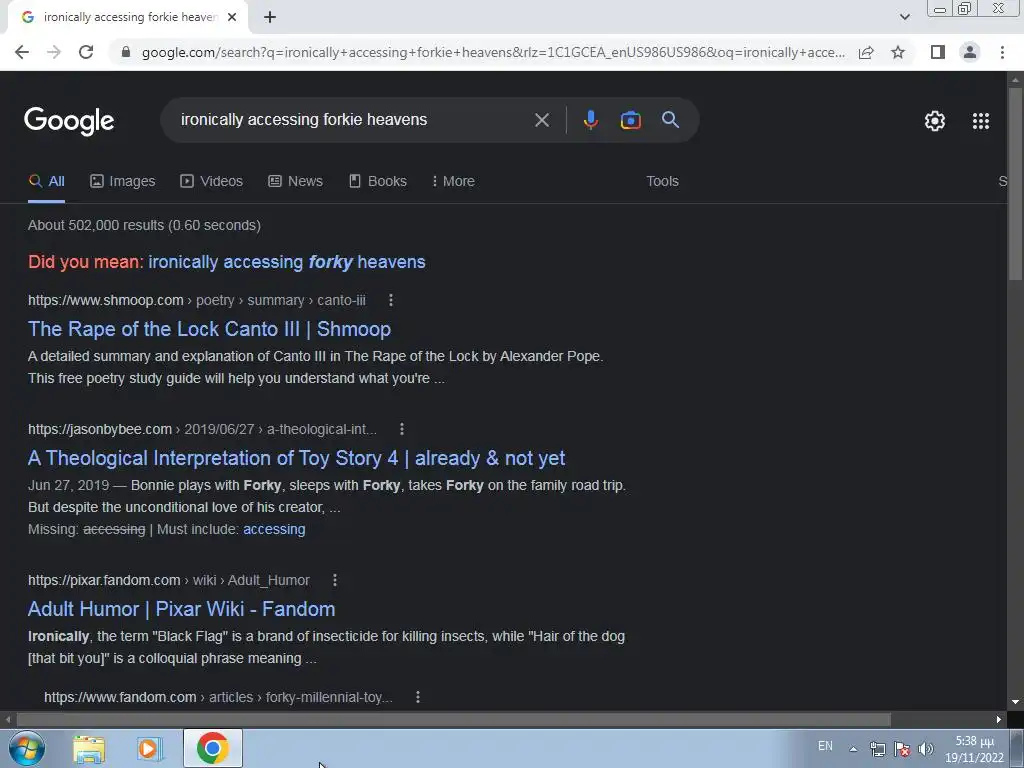Open a new tab with plus button

point(270,18)
